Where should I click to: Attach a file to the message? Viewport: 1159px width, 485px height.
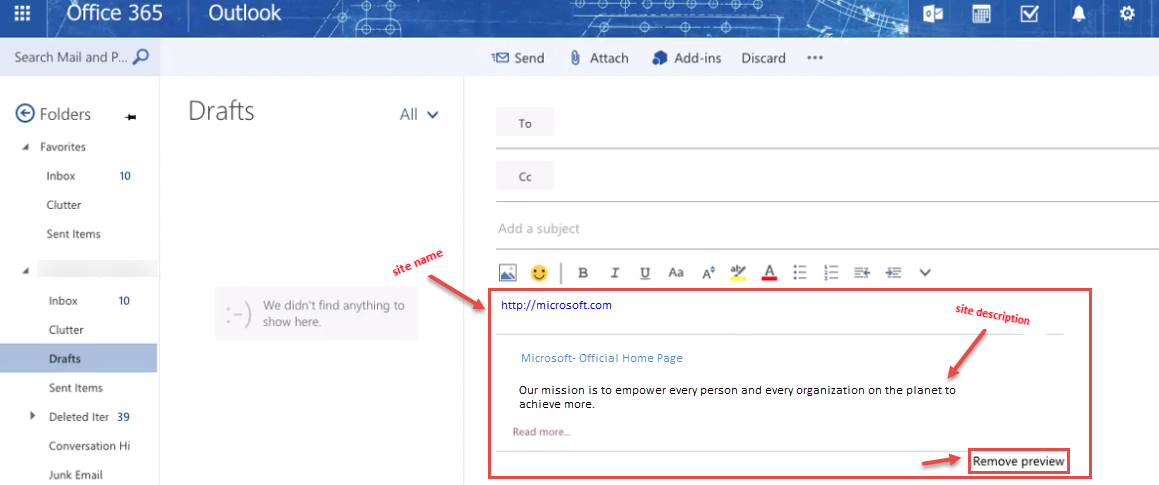(599, 58)
